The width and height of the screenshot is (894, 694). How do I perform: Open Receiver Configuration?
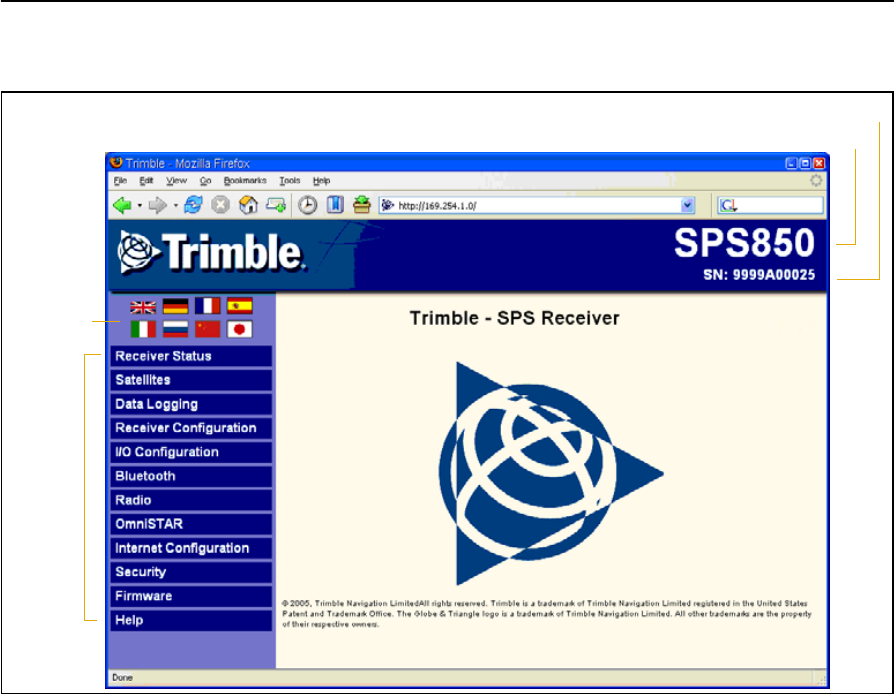[x=191, y=428]
